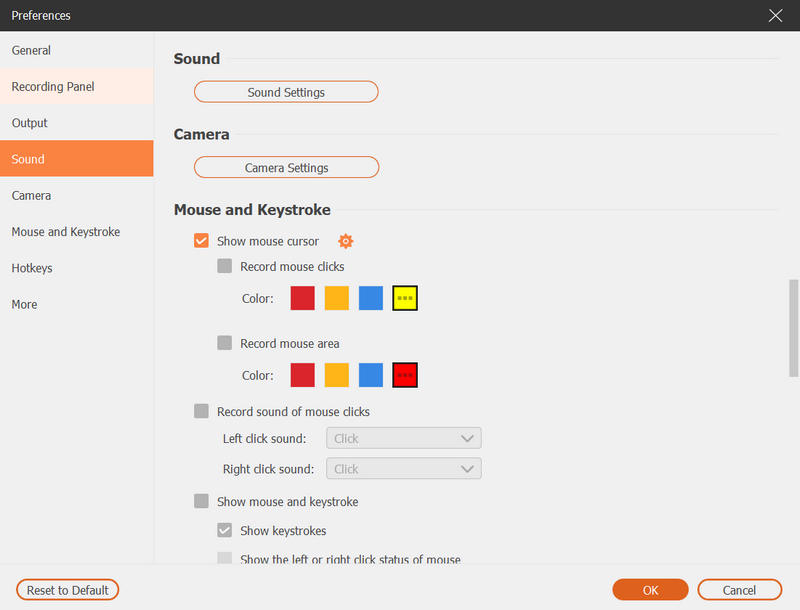Screen dimensions: 800x610
Task: Enable Record mouse clicks
Action: [225, 266]
